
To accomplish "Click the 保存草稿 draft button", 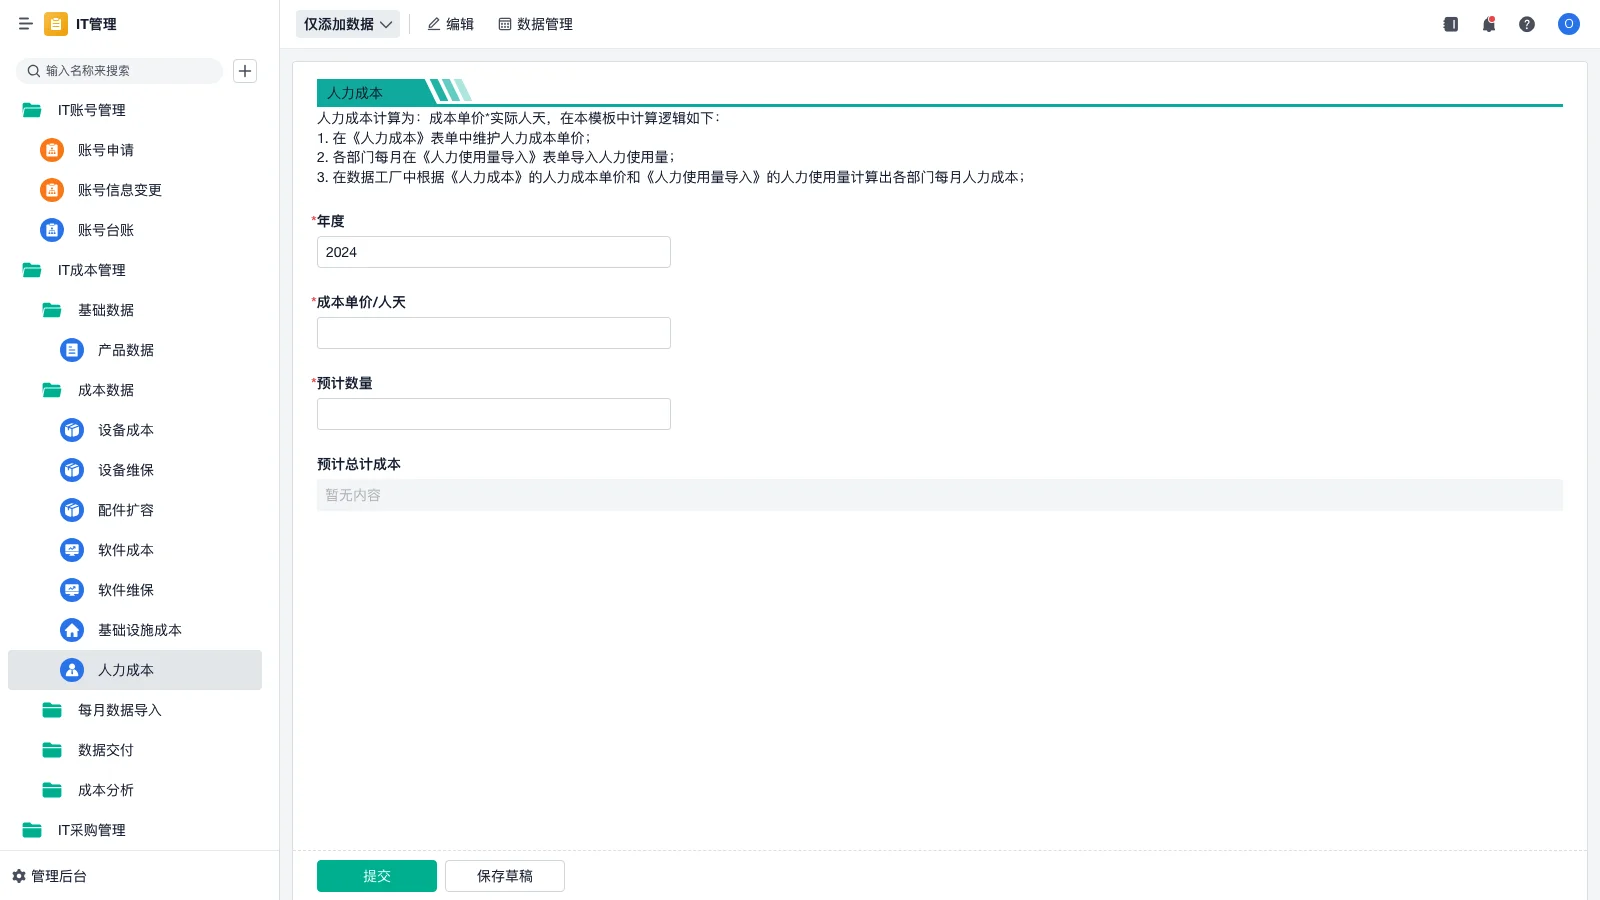I will click(504, 875).
